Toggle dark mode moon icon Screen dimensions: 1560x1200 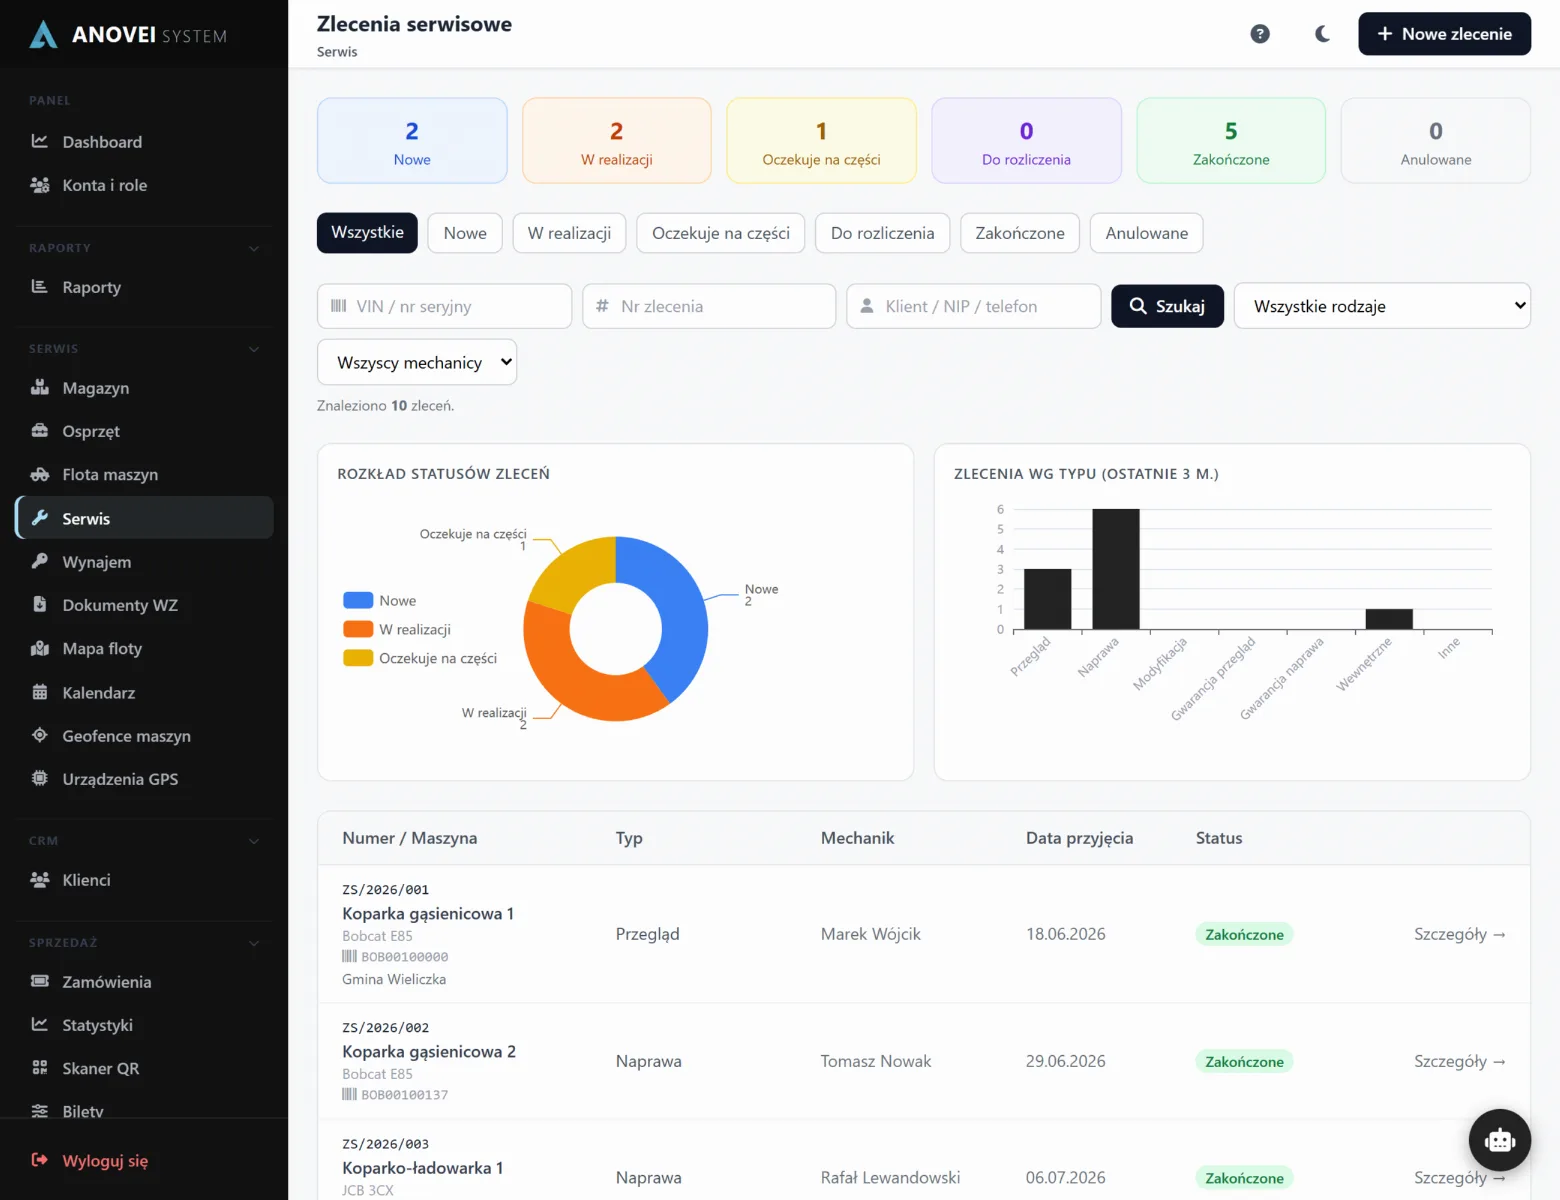[1322, 34]
